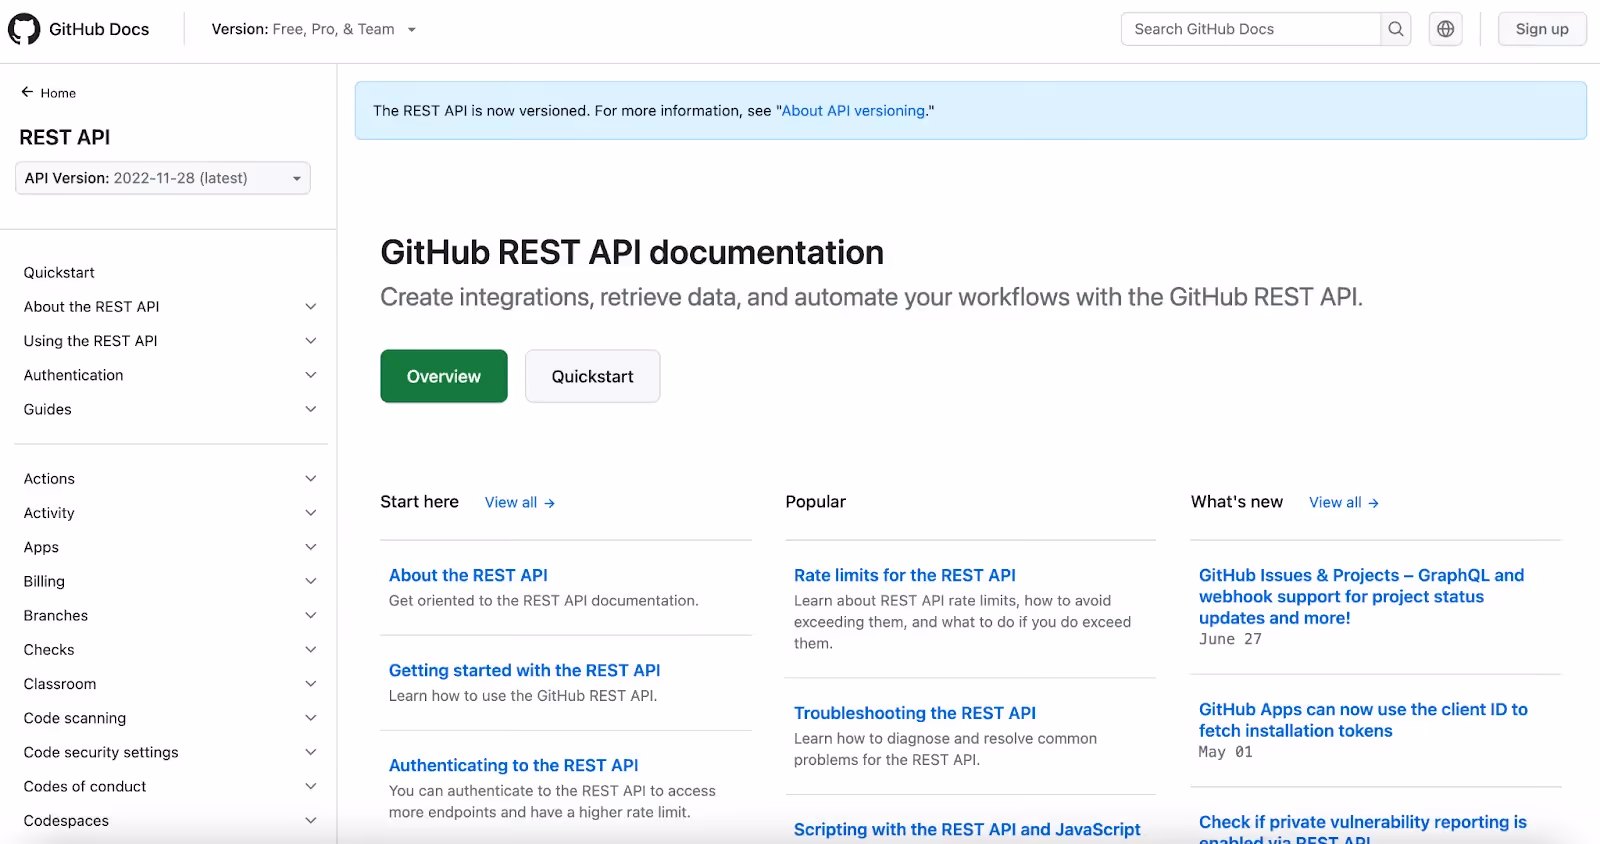Select Using the REST API sidebar item

(x=90, y=341)
